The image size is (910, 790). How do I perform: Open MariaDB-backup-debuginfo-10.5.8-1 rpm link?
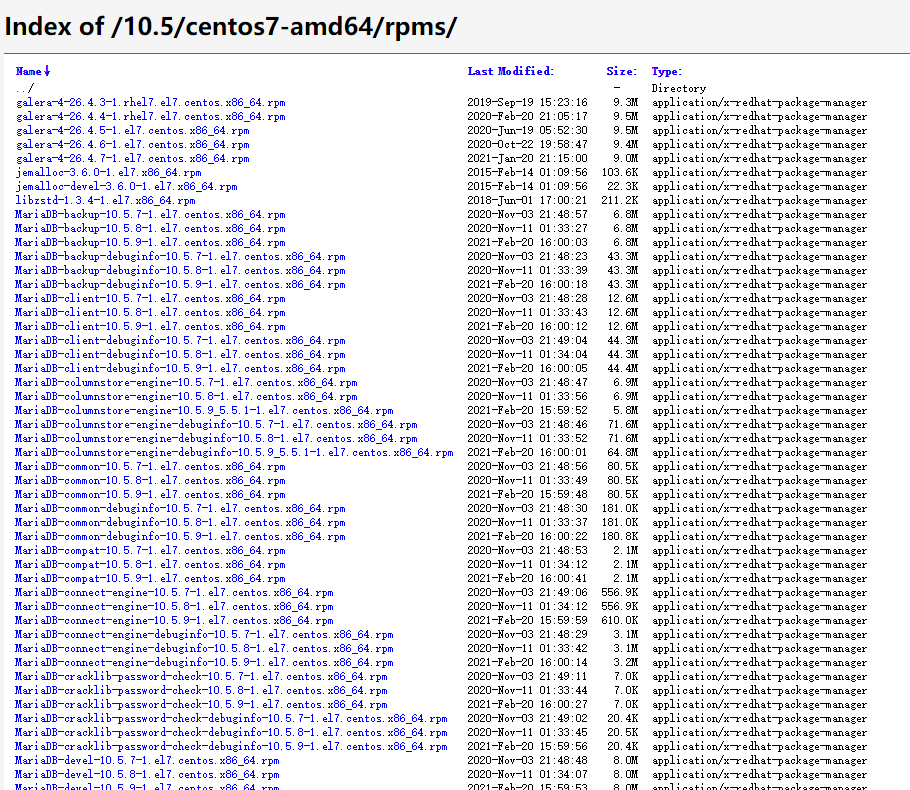(x=180, y=270)
